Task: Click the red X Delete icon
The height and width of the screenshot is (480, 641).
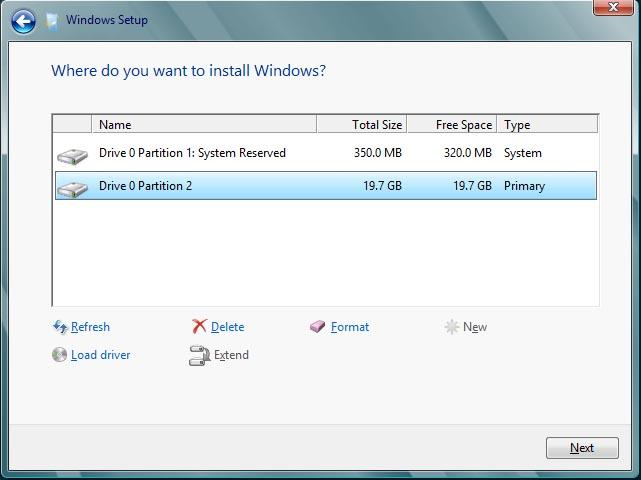Action: tap(199, 327)
